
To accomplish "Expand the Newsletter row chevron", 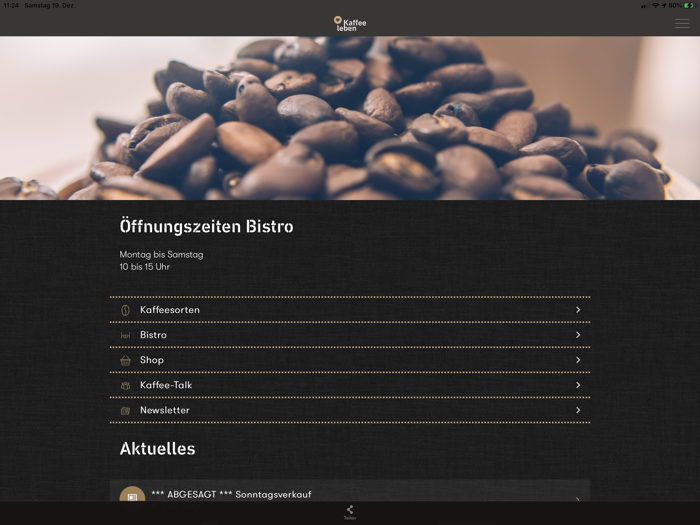I will pos(578,410).
